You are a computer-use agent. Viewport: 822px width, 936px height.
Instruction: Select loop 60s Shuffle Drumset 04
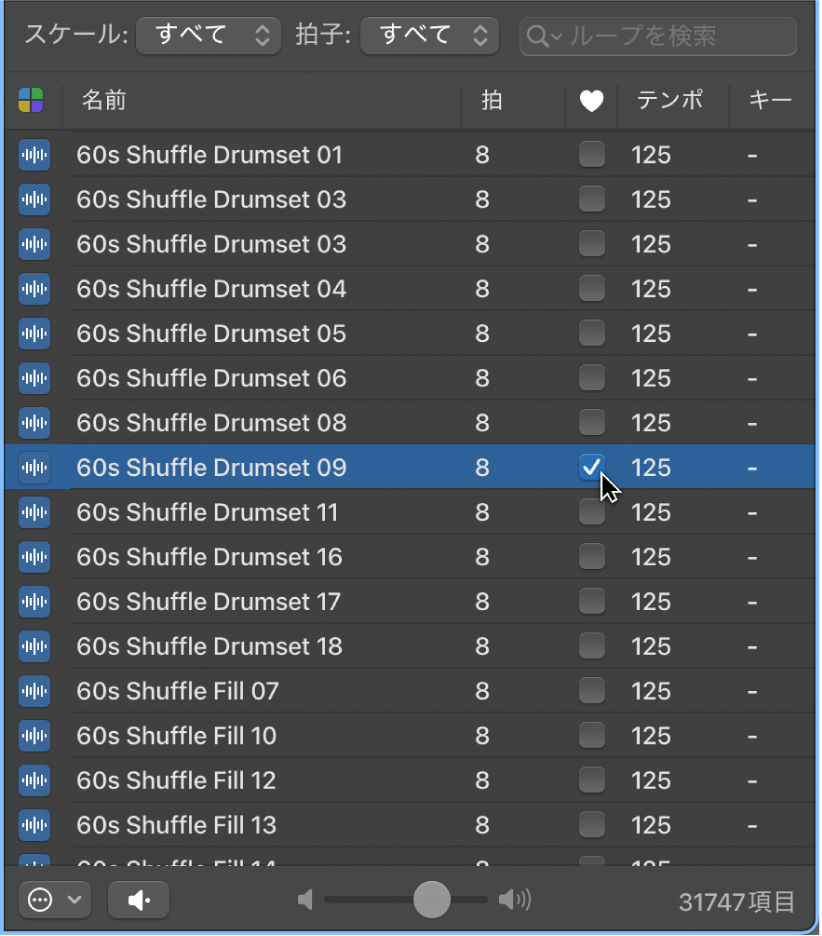pos(211,289)
